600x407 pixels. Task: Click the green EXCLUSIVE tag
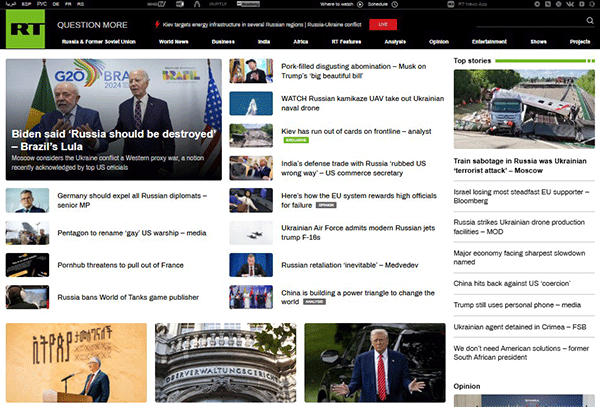point(296,140)
